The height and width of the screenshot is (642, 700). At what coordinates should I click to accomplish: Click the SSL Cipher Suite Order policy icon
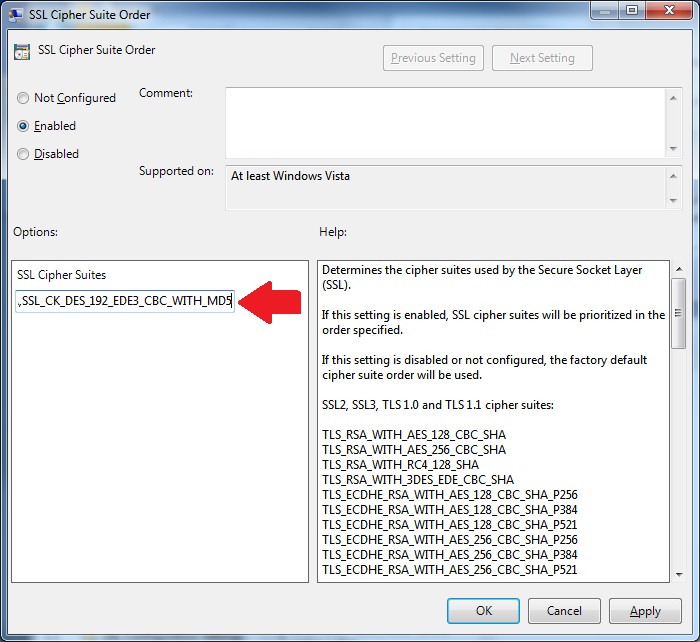click(22, 52)
